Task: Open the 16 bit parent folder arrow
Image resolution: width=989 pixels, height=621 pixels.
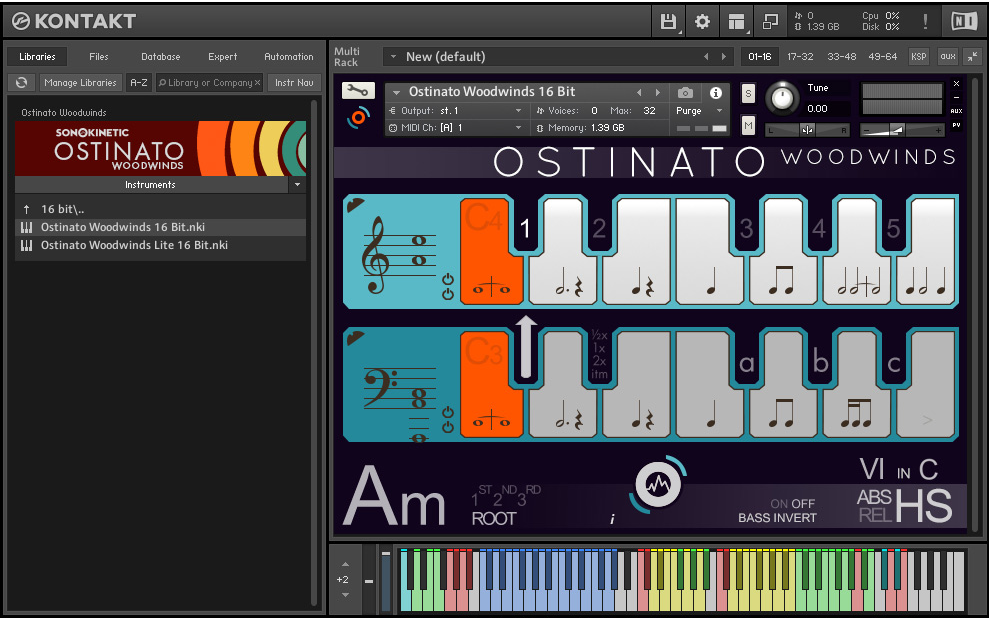Action: point(26,209)
